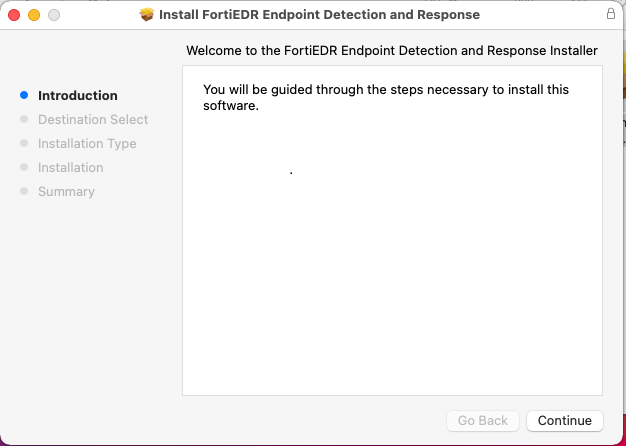
Task: Jump to the Installation step
Action: [x=70, y=168]
